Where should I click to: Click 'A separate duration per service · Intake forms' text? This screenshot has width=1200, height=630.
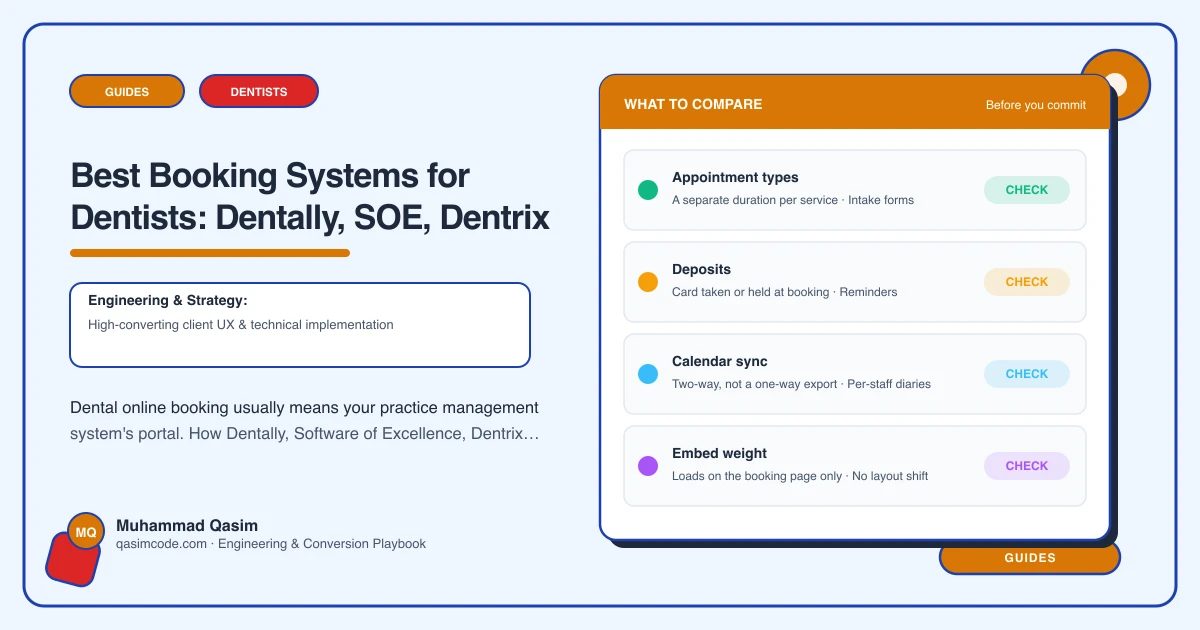(793, 200)
